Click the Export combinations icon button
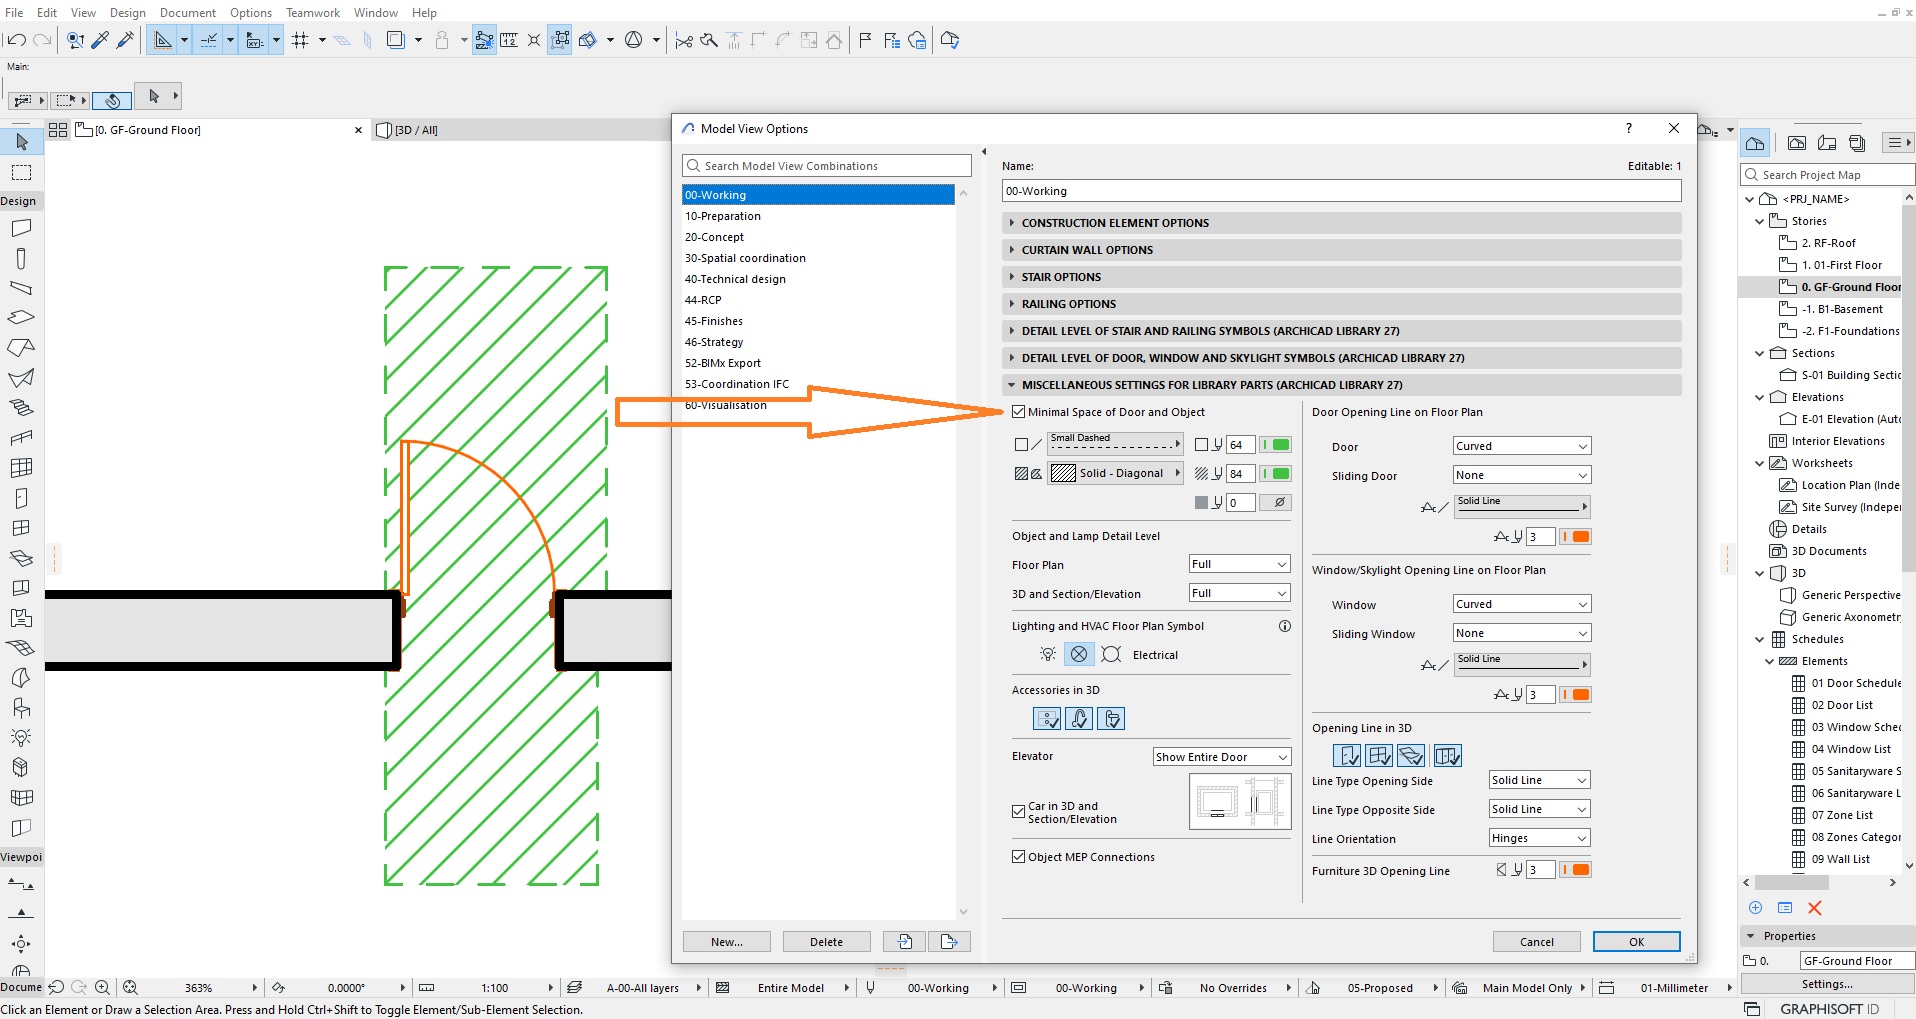Screen dimensions: 1916x1019 (949, 941)
